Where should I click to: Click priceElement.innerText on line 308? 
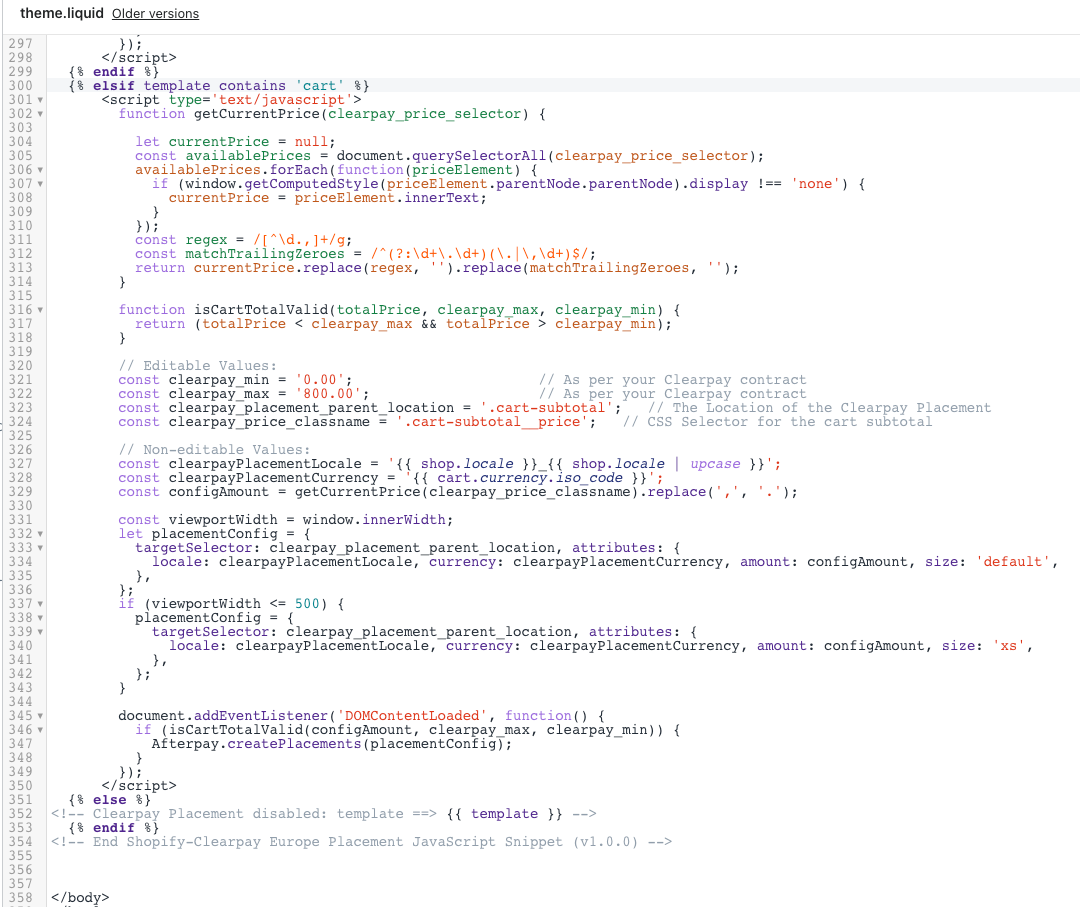tap(386, 198)
